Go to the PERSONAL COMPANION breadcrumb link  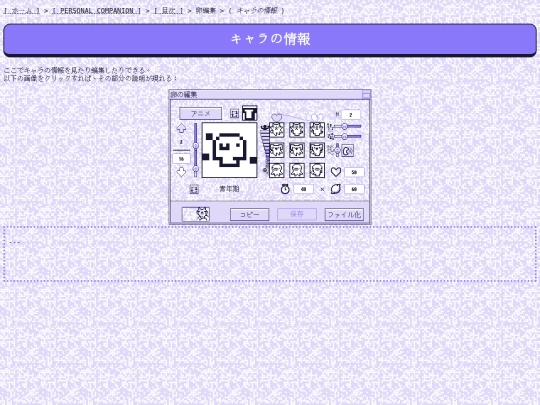coord(96,11)
